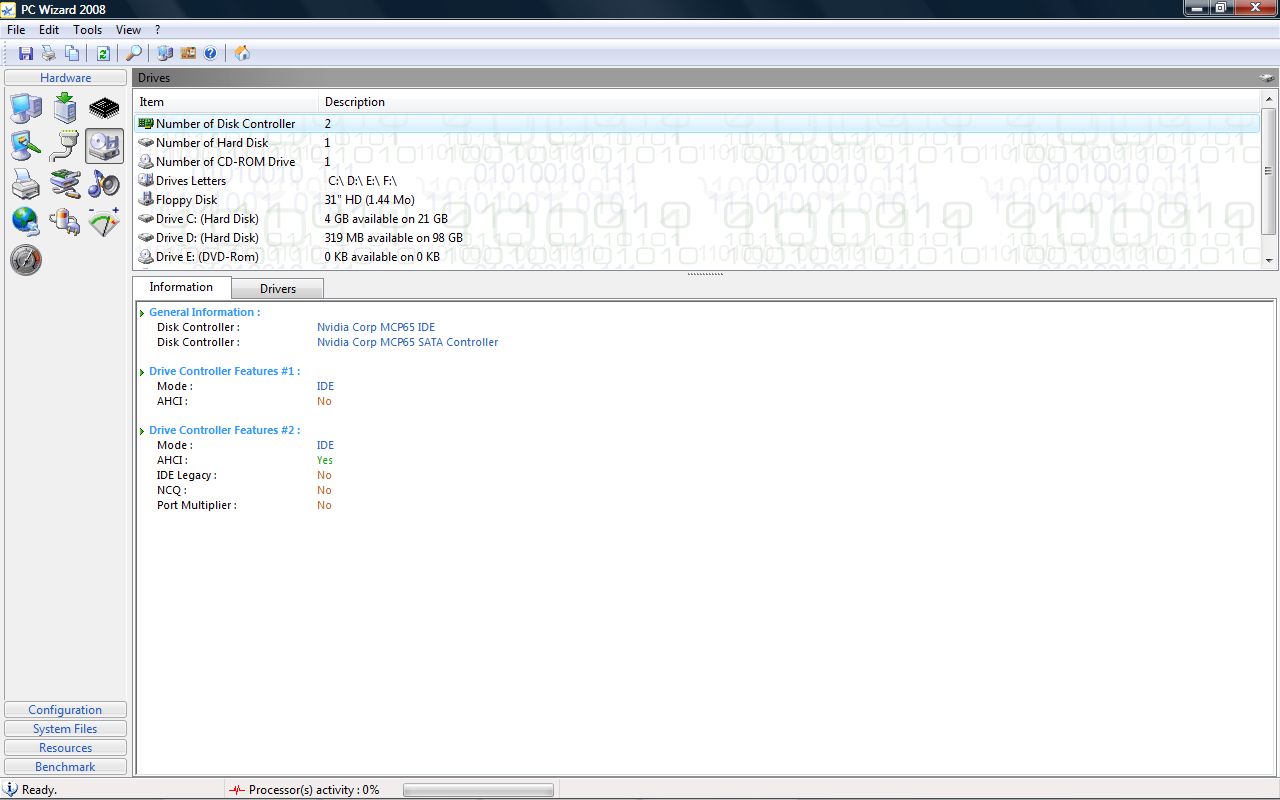Click the IDE Legacy label

[x=187, y=475]
